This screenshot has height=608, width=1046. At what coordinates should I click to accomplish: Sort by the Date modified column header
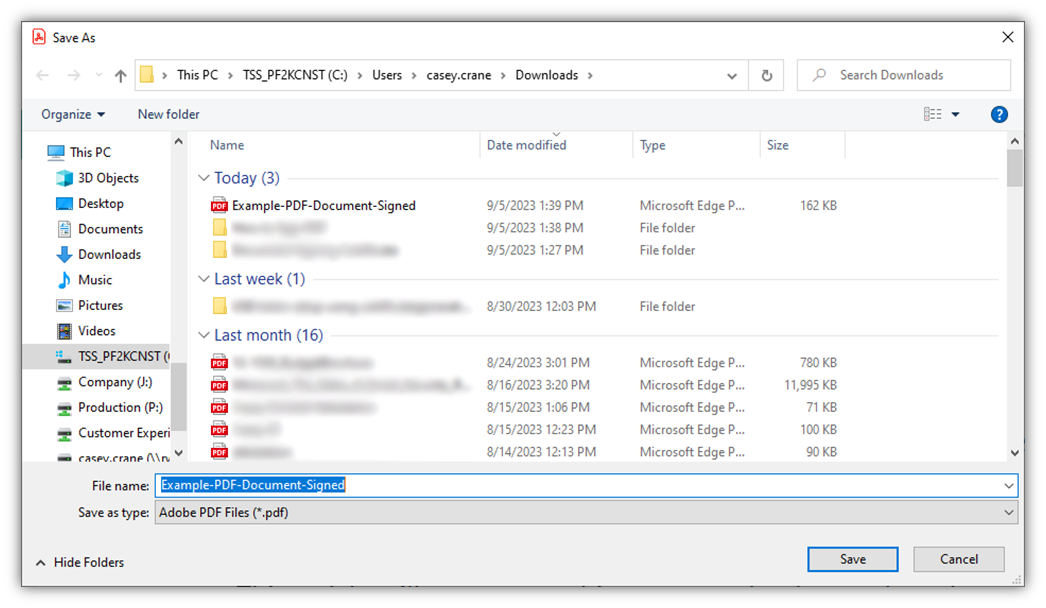pyautogui.click(x=526, y=146)
